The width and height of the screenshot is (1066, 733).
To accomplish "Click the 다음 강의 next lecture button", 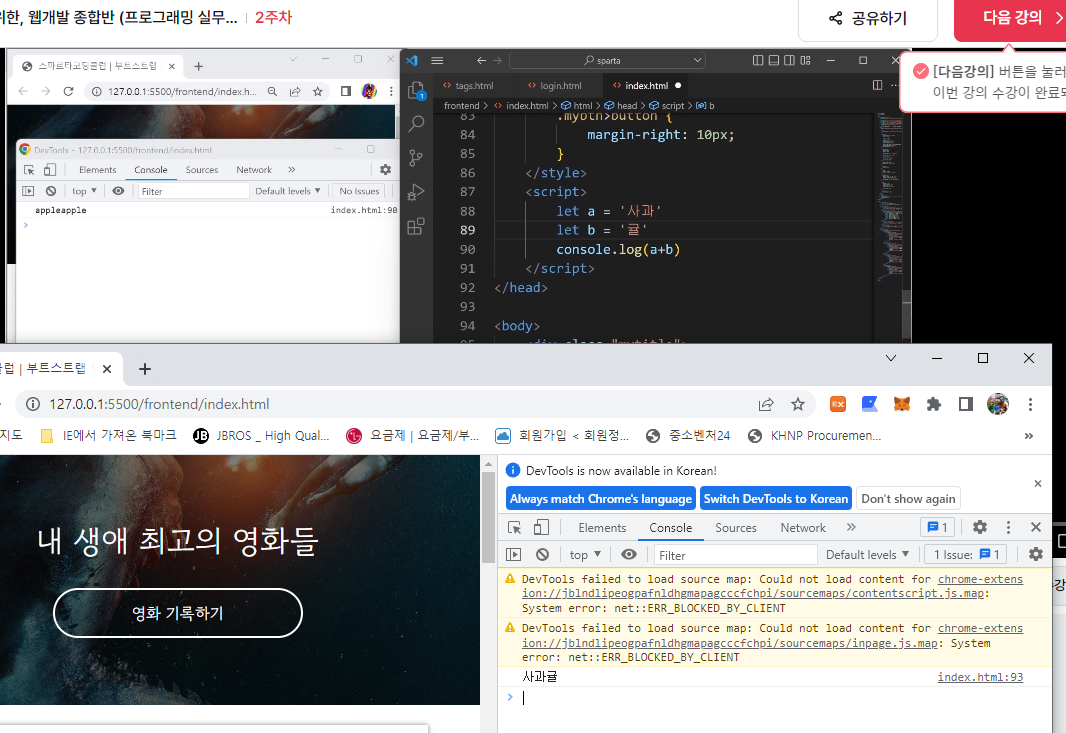I will point(1012,18).
